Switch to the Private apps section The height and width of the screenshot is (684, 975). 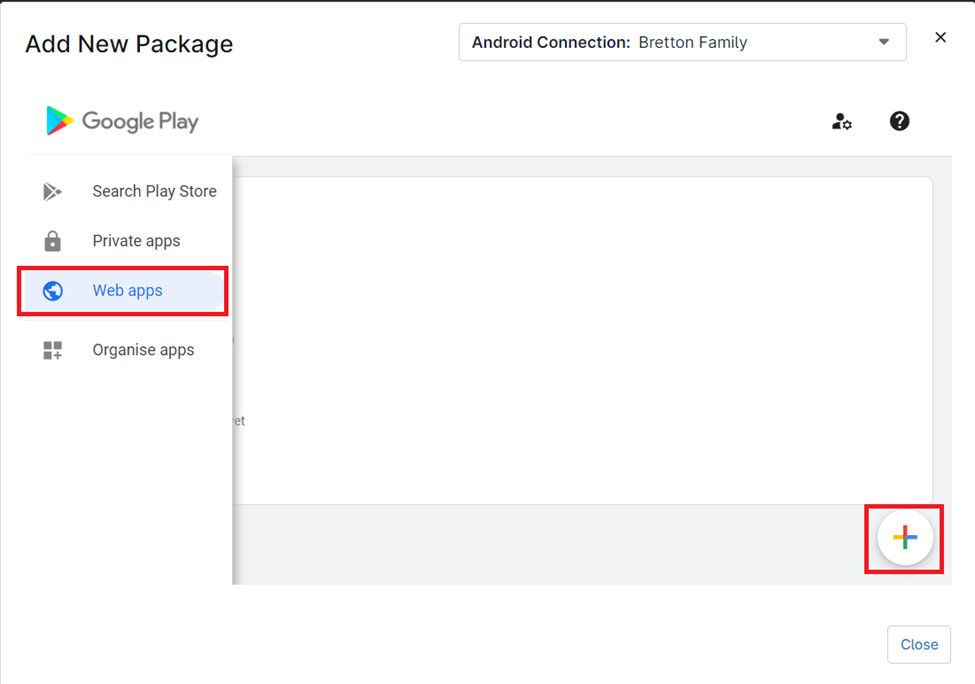[x=136, y=240]
